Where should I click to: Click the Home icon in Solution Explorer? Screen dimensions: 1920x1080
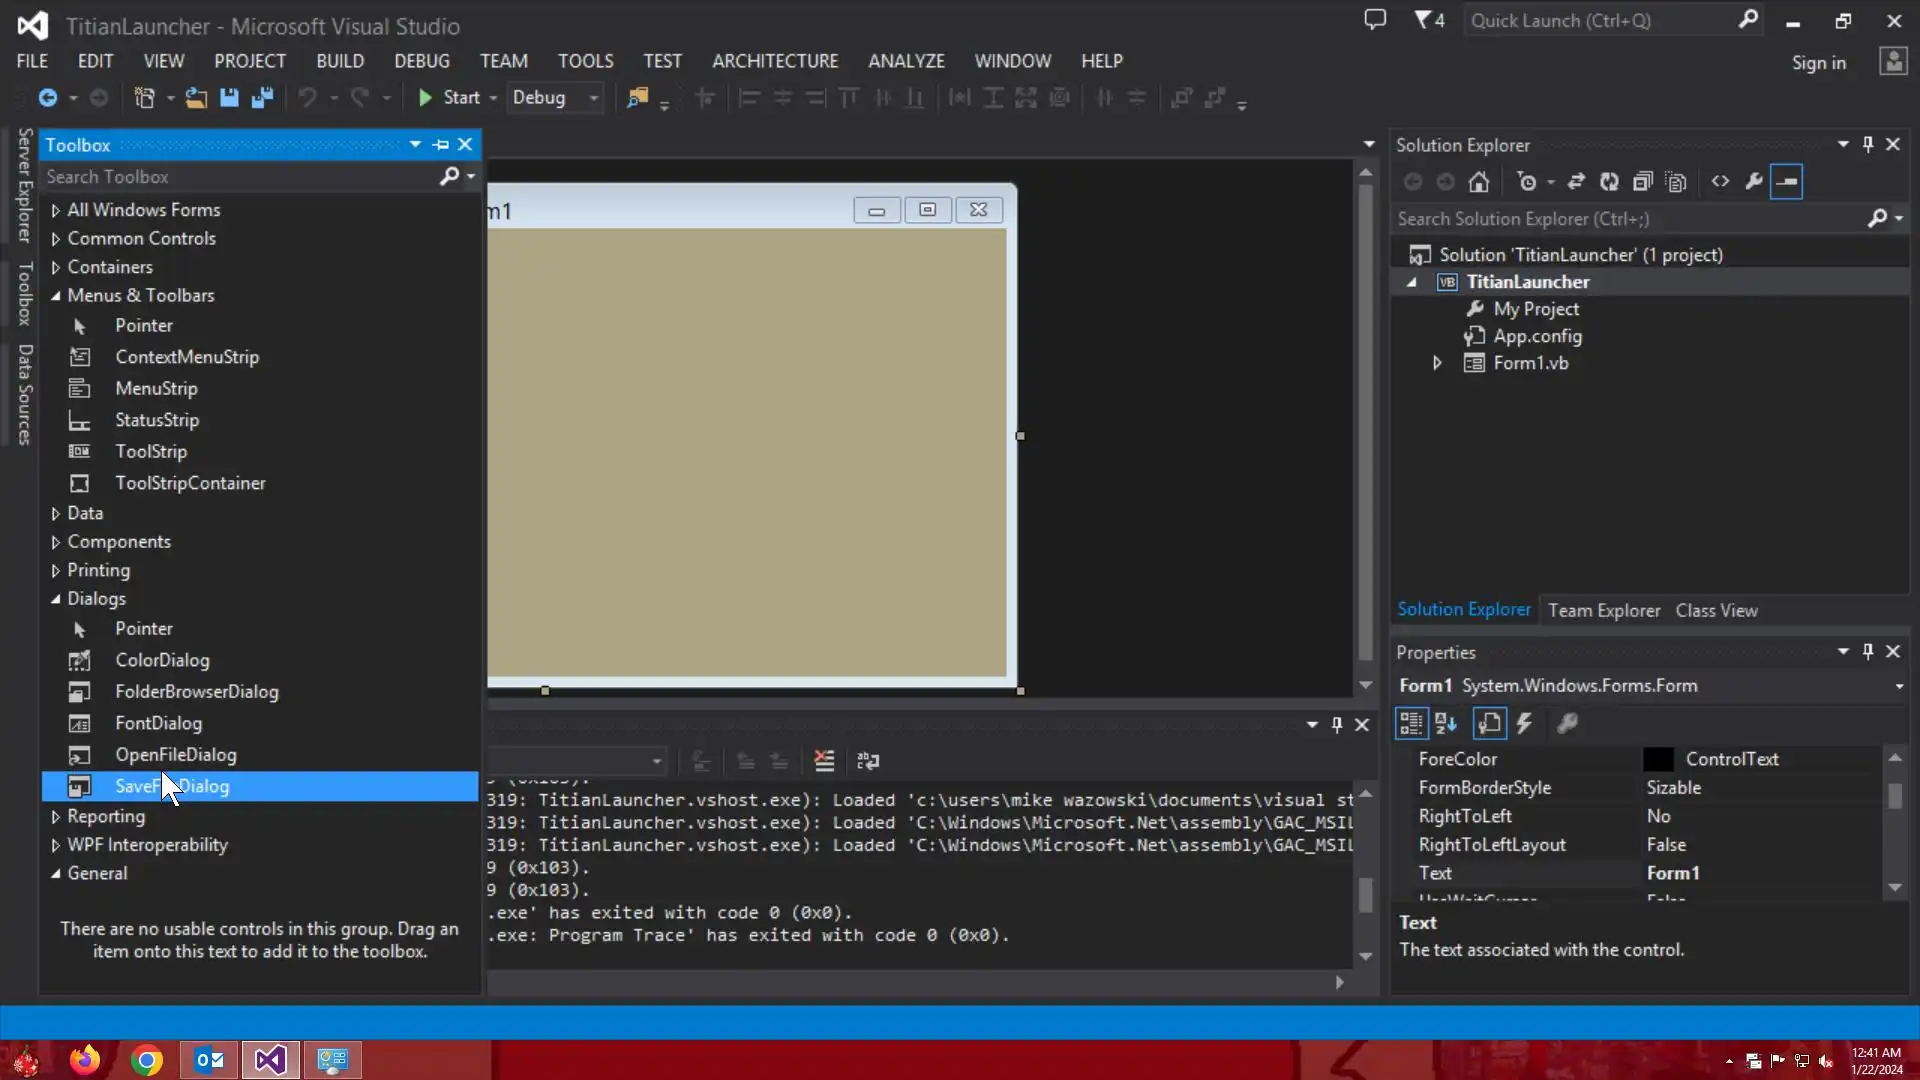[x=1479, y=182]
